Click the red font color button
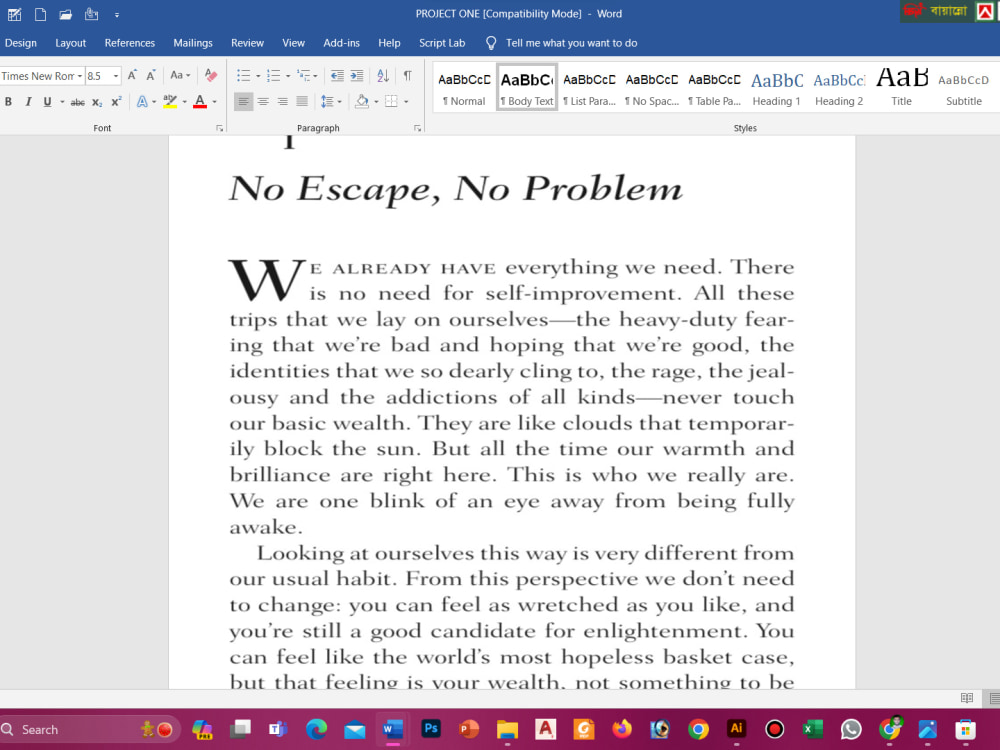The width and height of the screenshot is (1000, 750). click(x=200, y=101)
